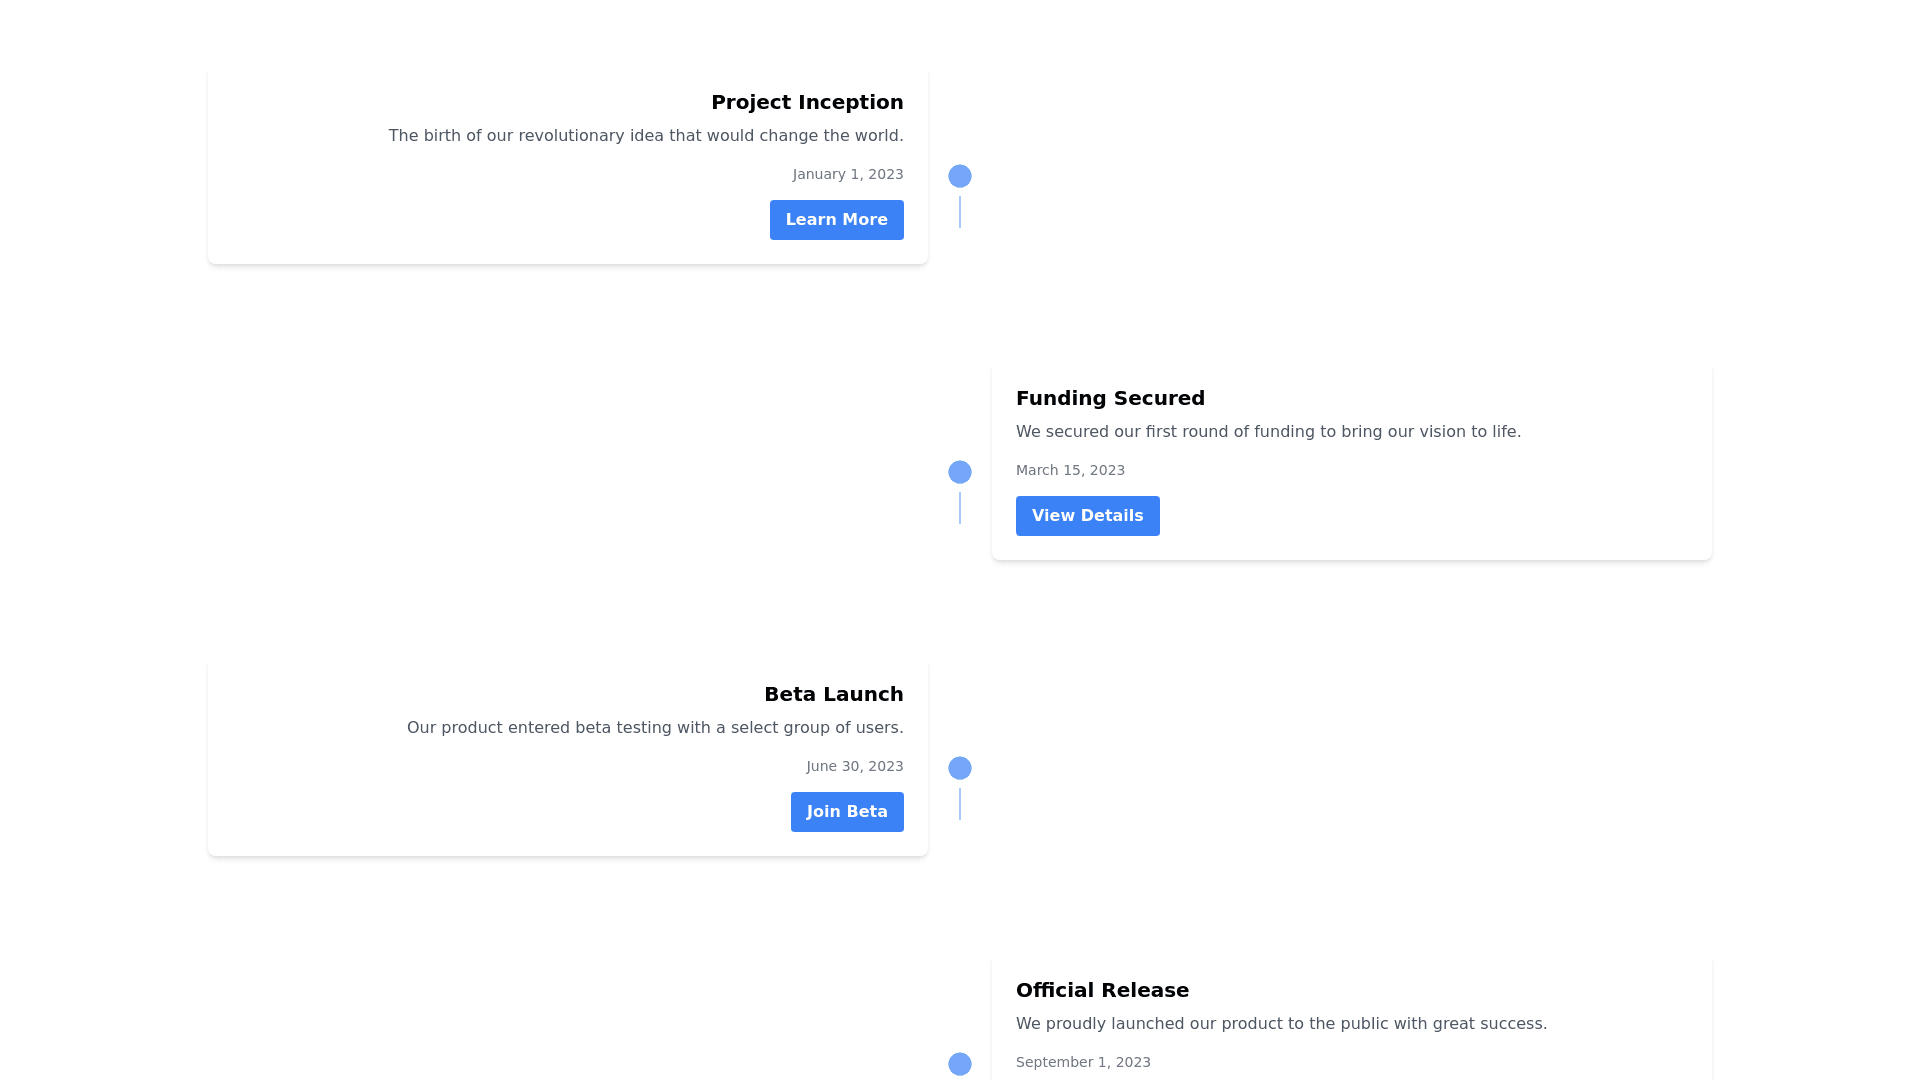Click the March 15, 2023 date

1070,470
